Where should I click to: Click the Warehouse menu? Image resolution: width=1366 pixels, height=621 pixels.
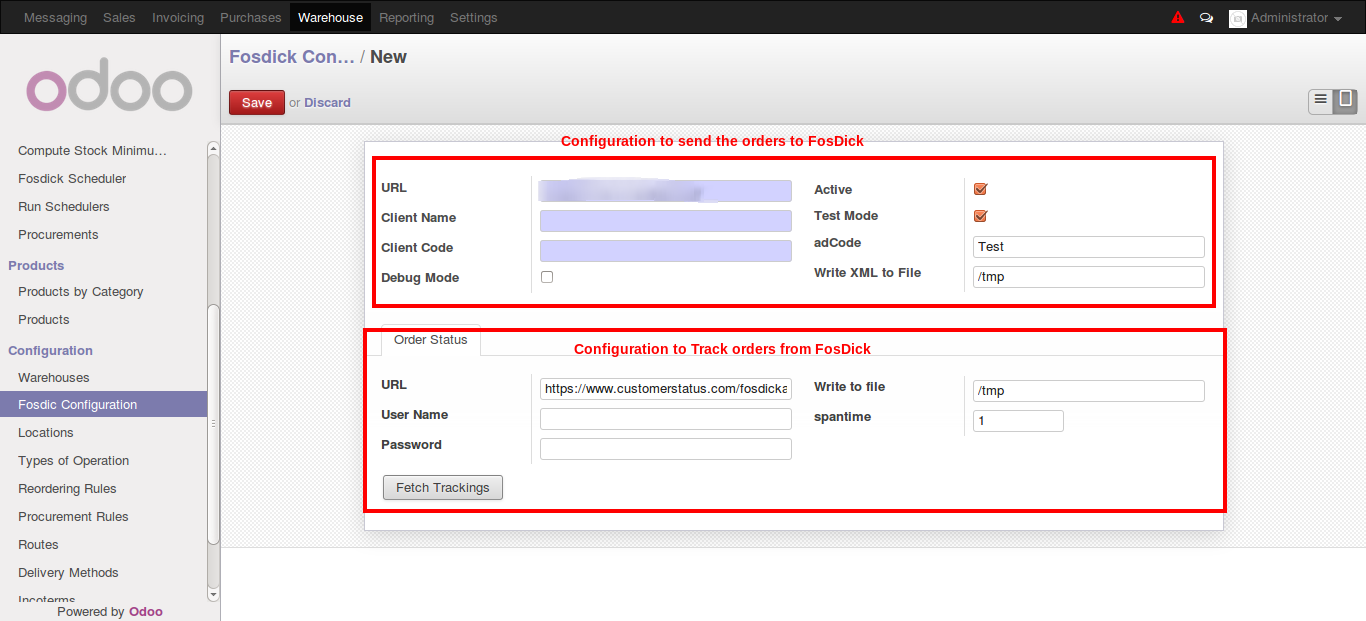[x=330, y=18]
